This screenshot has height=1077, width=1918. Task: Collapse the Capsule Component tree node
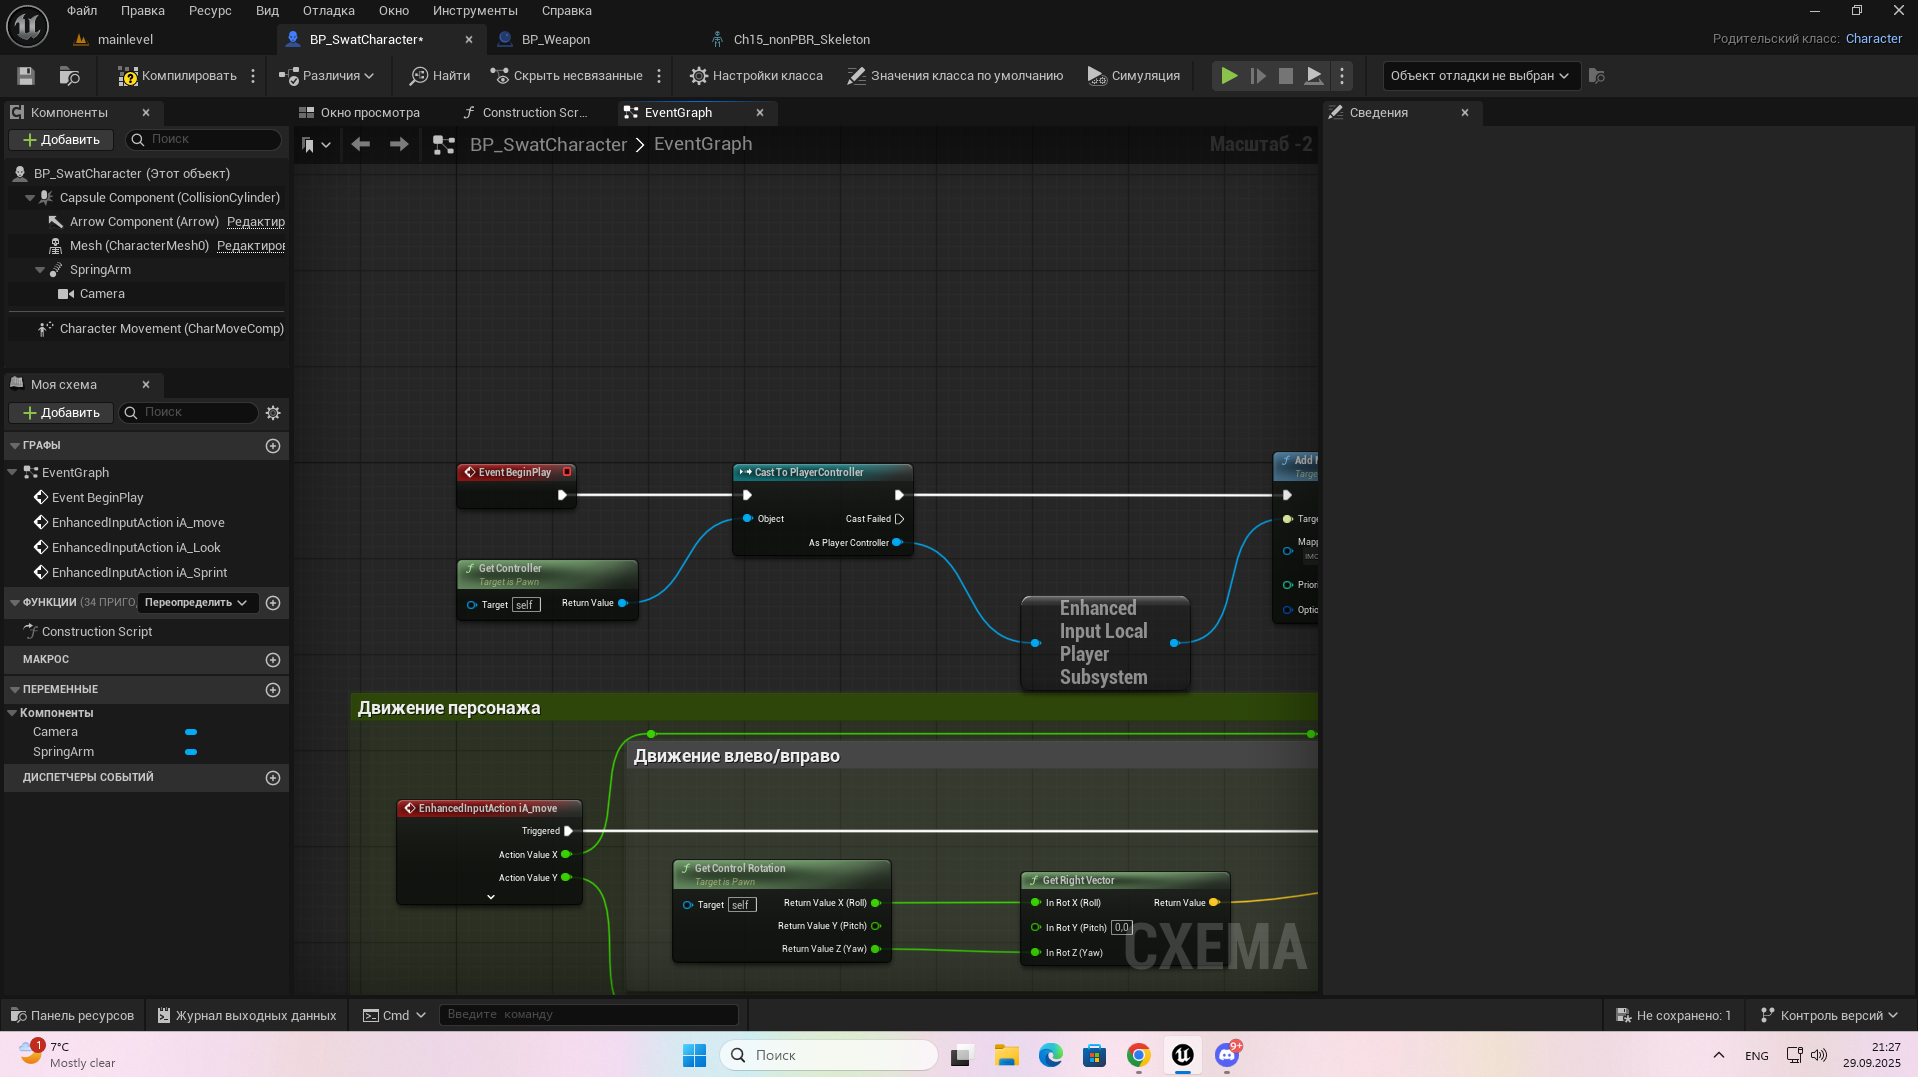(30, 198)
